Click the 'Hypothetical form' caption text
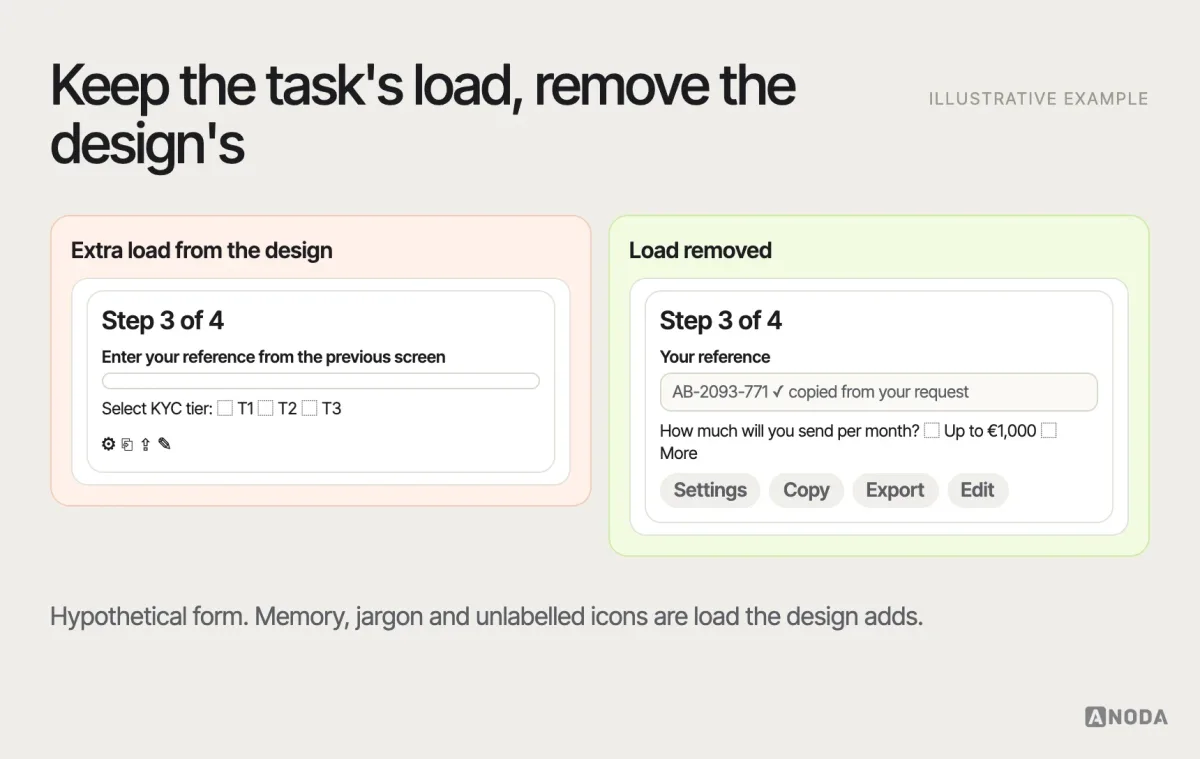This screenshot has width=1200, height=759. click(486, 616)
